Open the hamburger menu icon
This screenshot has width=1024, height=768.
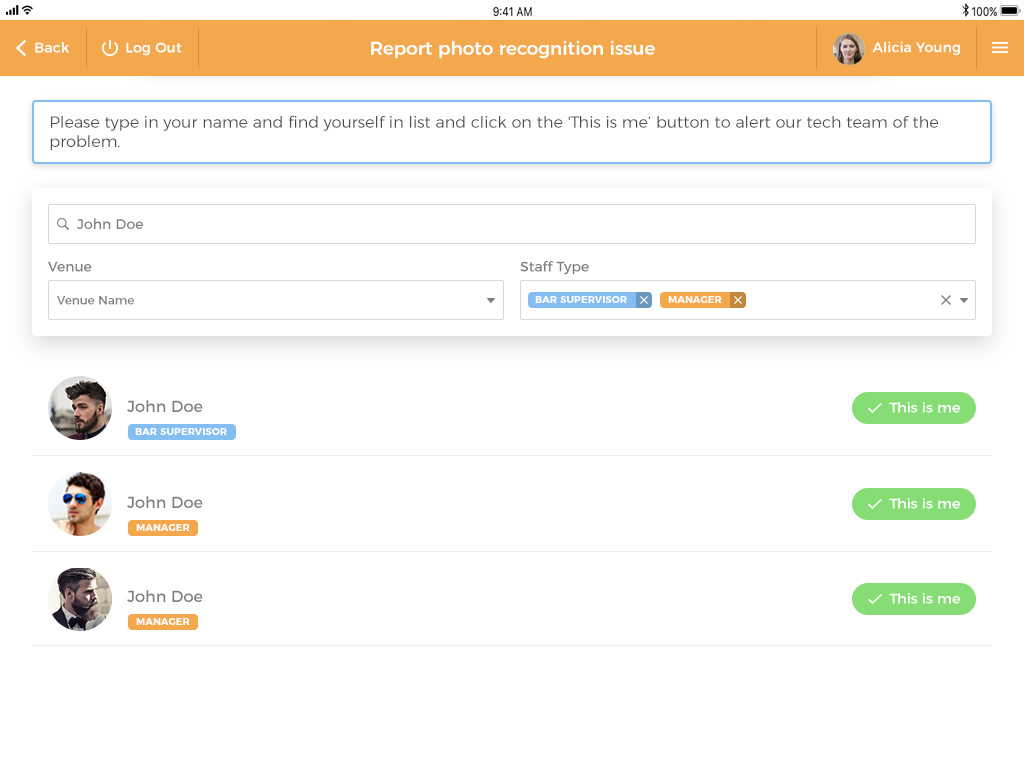pyautogui.click(x=999, y=48)
